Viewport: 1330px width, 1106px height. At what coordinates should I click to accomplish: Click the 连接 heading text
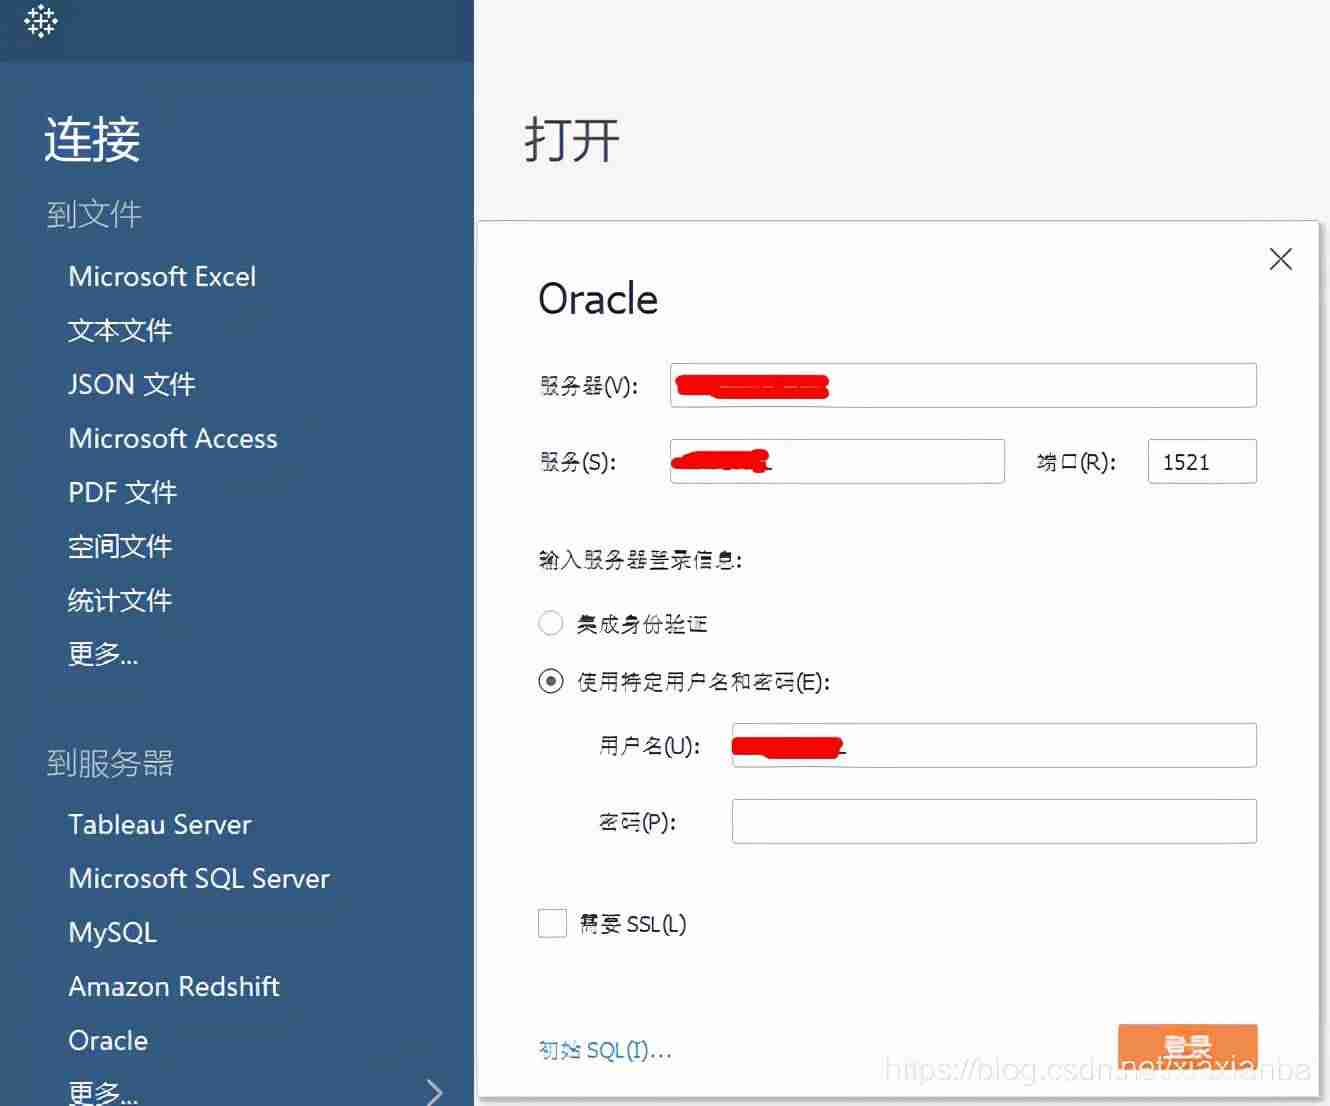pos(92,139)
